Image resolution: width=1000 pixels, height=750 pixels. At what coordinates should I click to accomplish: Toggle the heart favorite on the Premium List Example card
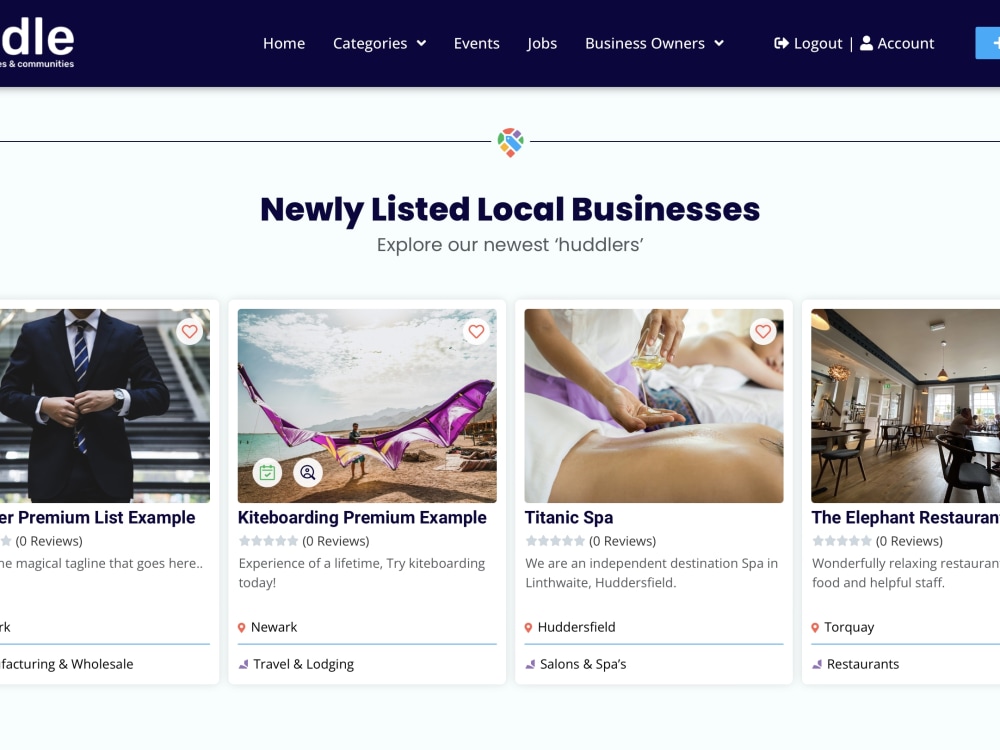point(189,331)
